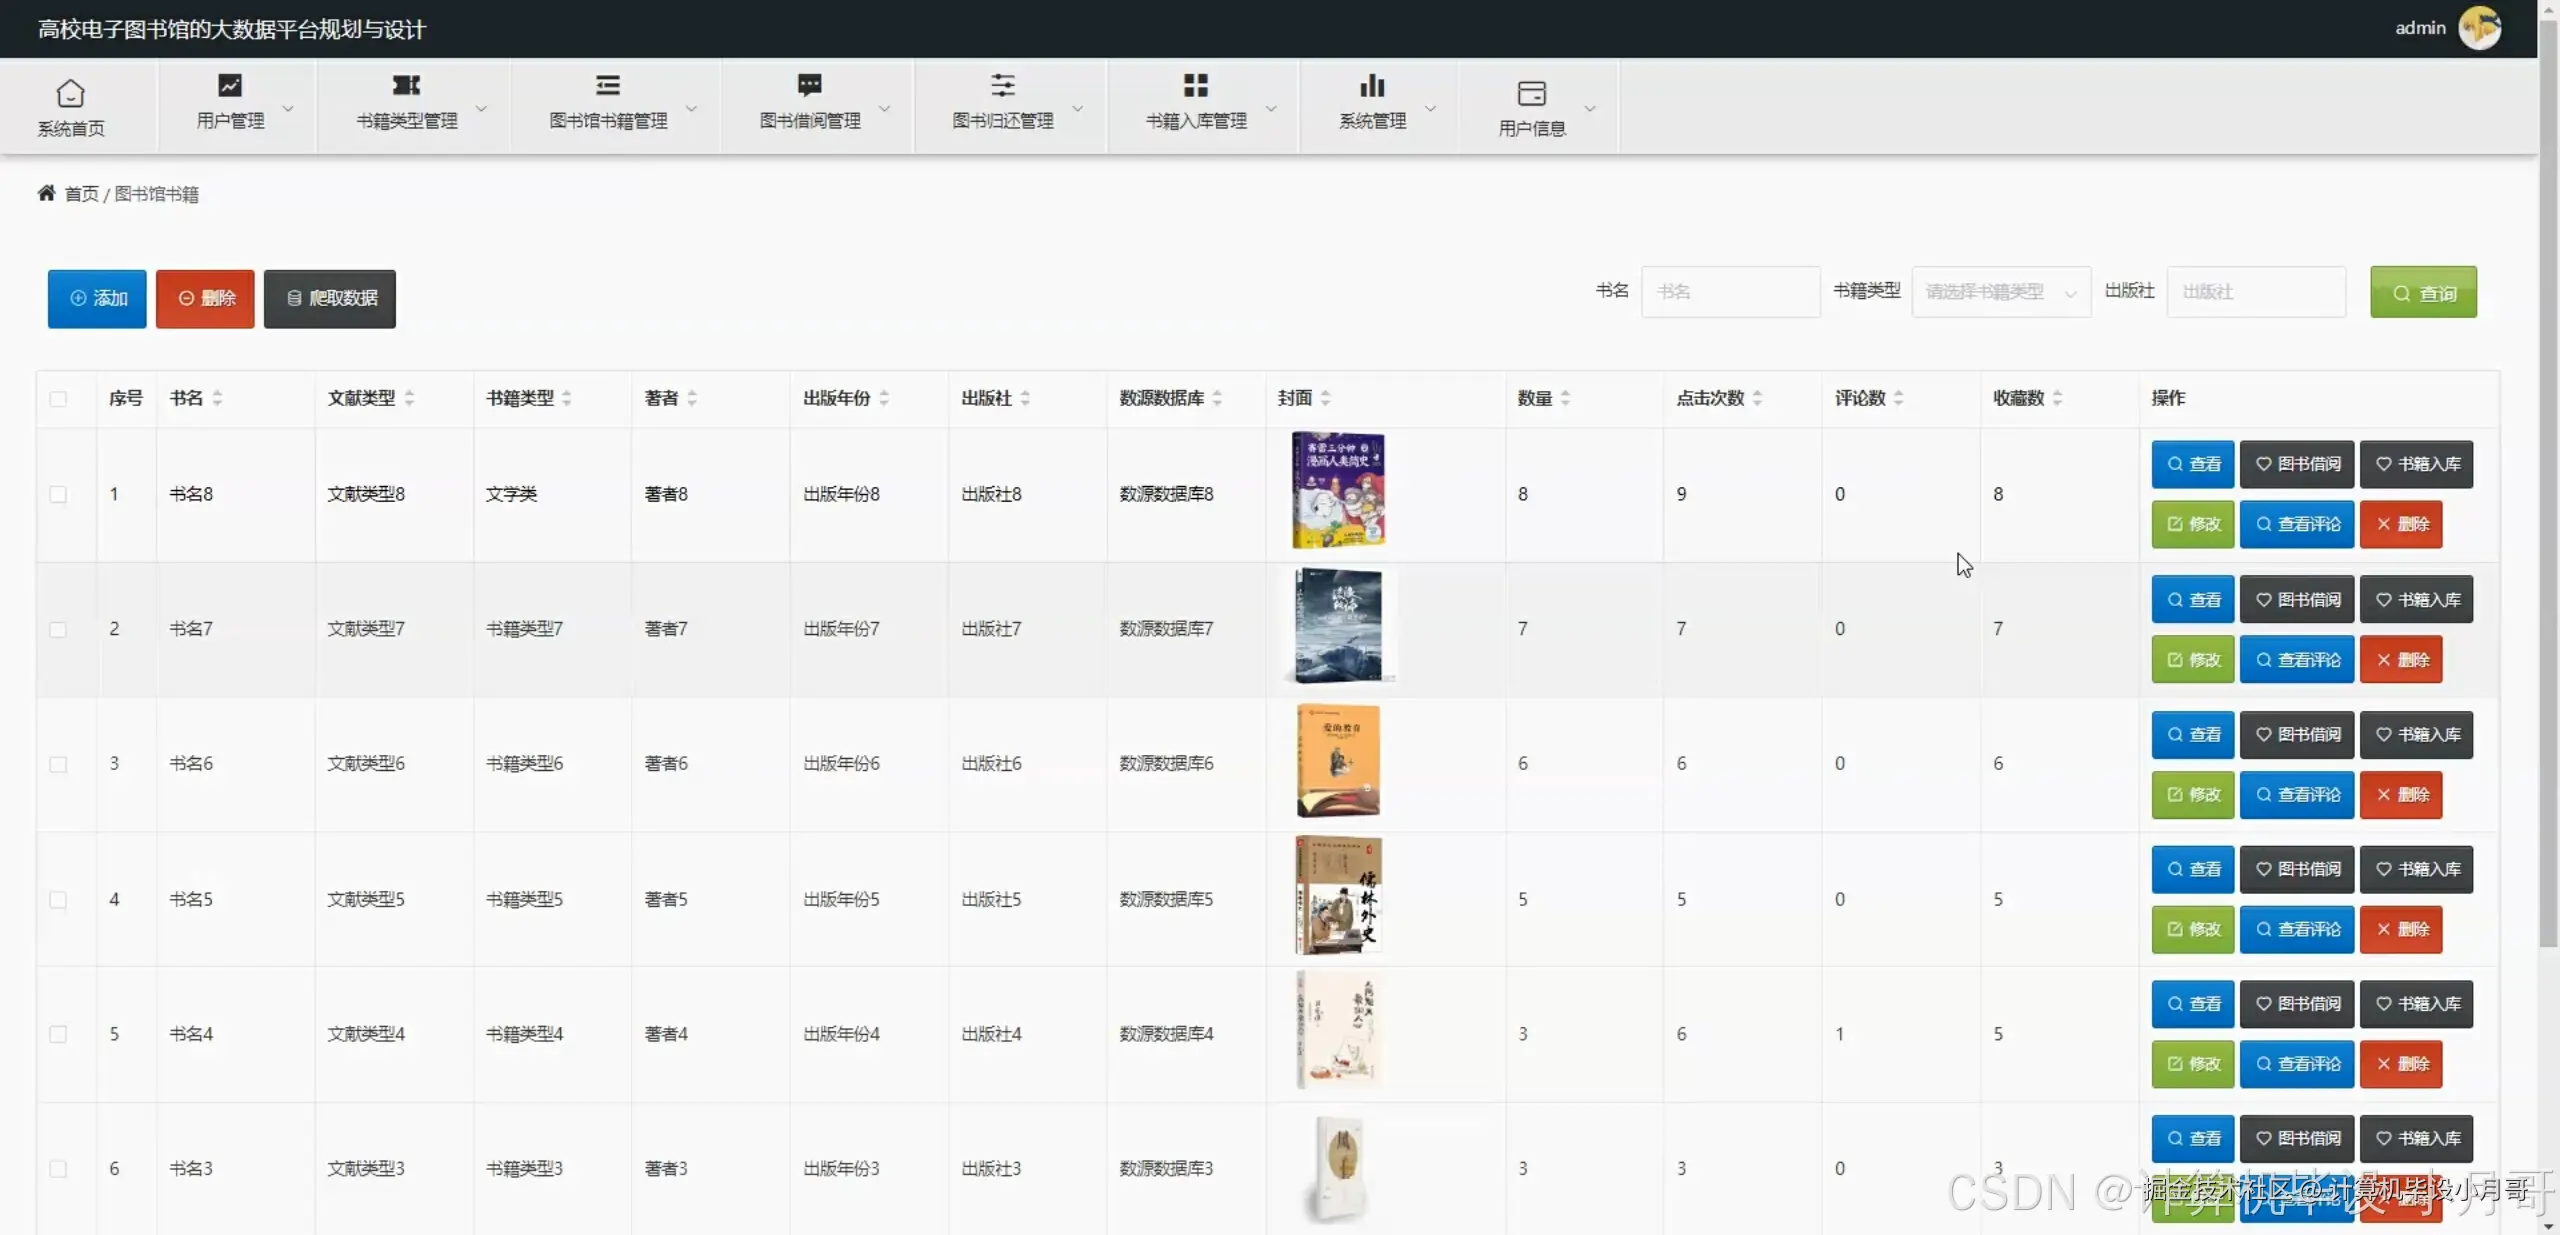2560x1235 pixels.
Task: Check the row checkbox for 书名4
Action: point(58,1035)
